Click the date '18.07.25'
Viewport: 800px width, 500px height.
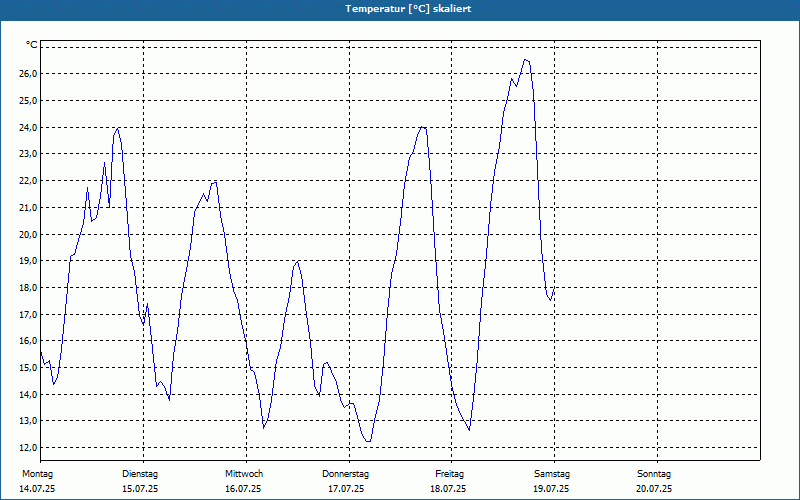click(x=448, y=489)
